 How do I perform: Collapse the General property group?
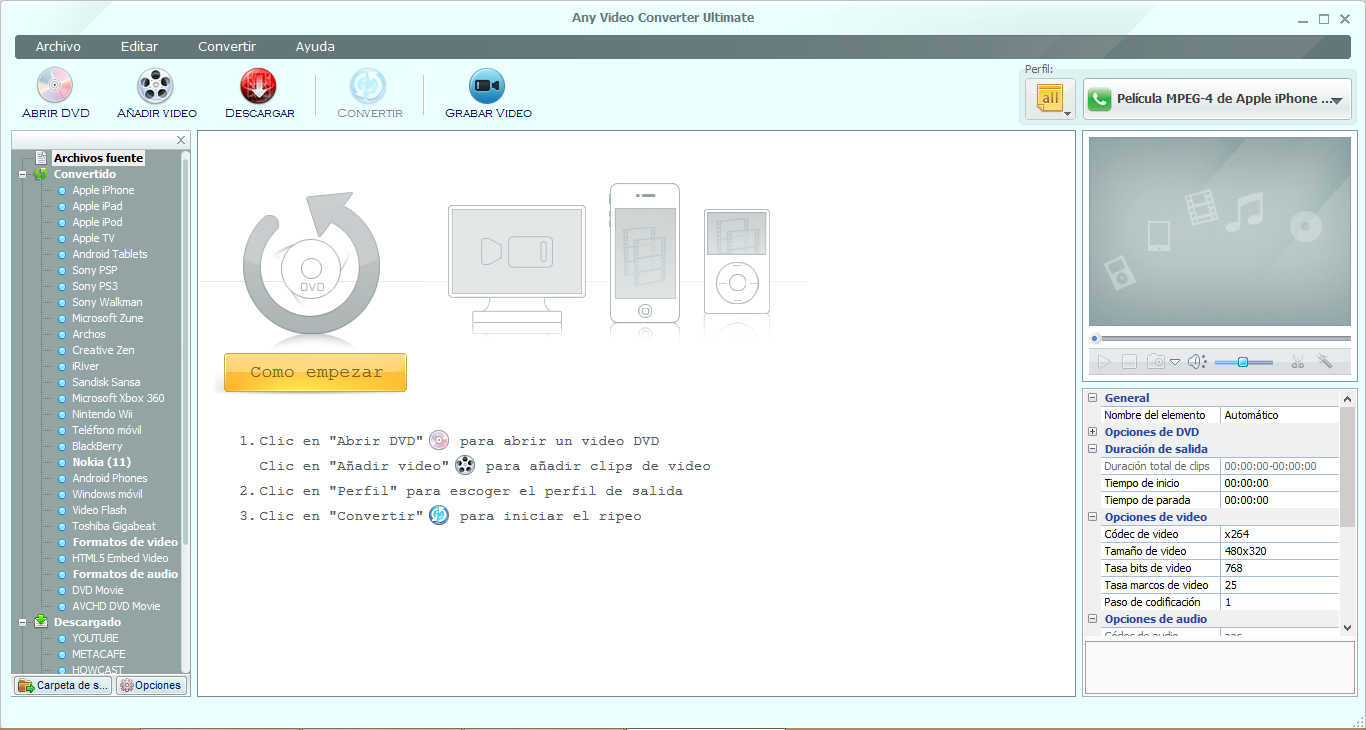[x=1092, y=398]
